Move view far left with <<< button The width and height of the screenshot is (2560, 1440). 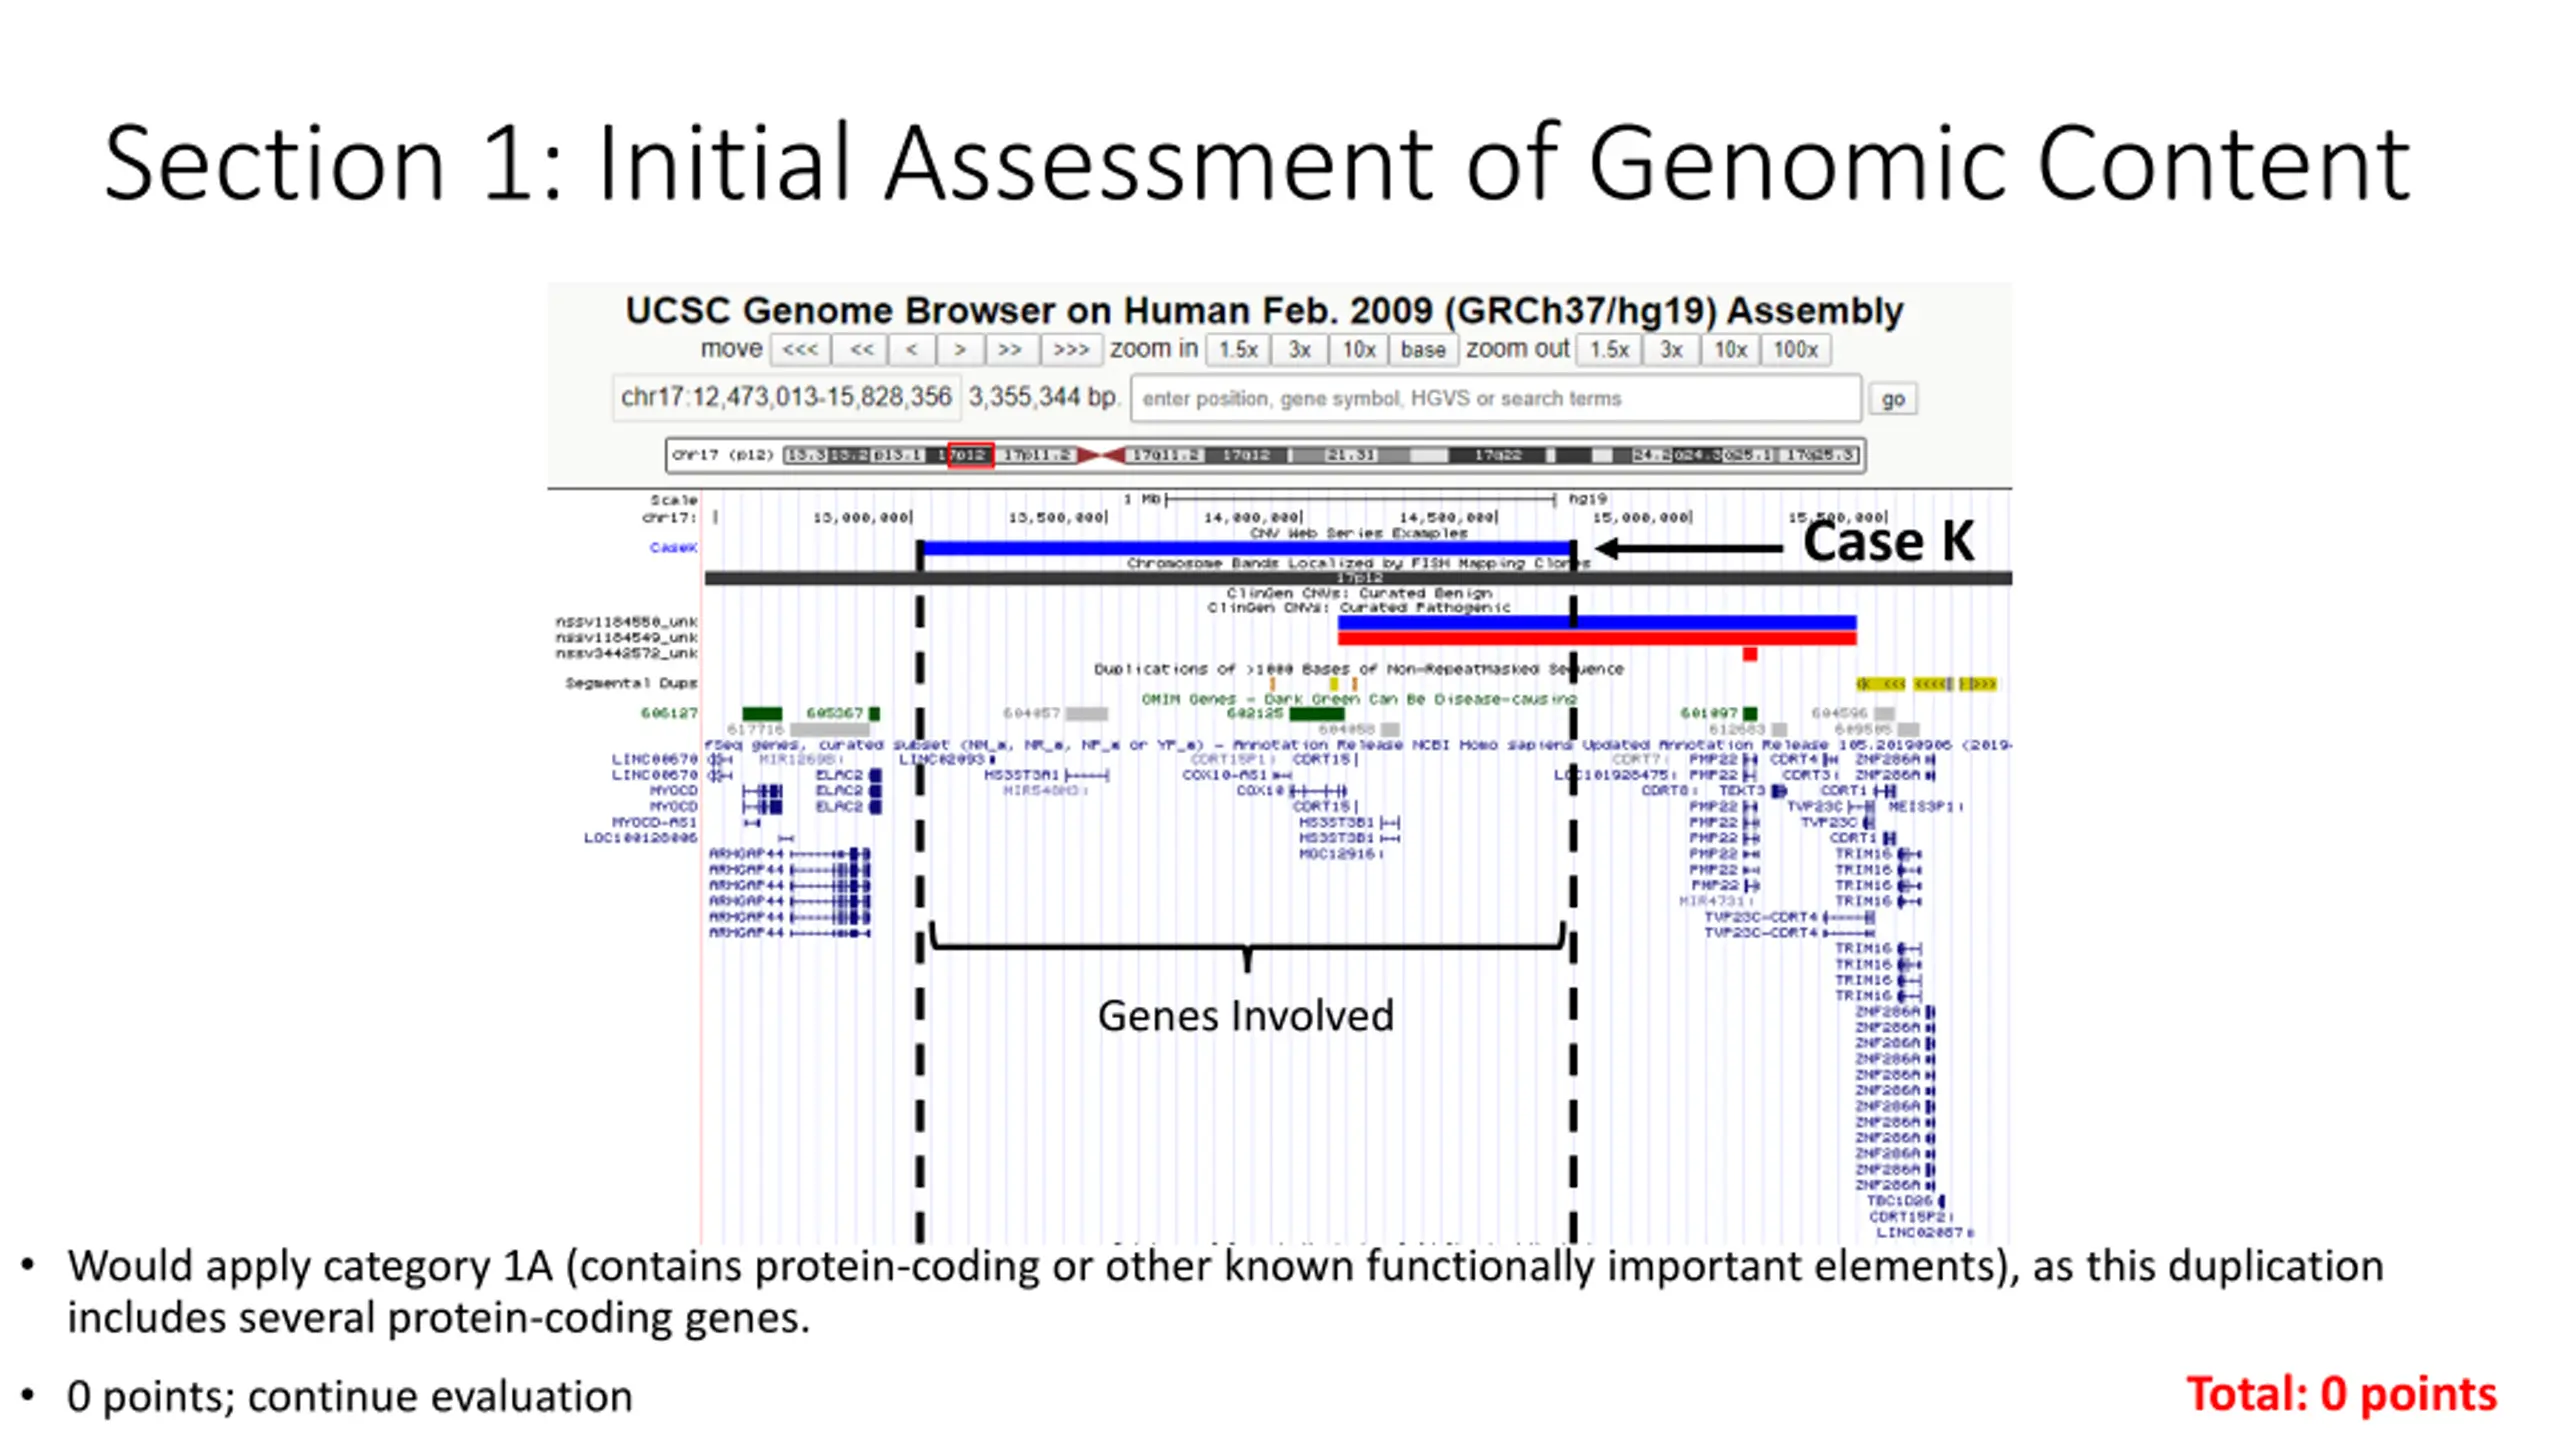click(x=800, y=350)
